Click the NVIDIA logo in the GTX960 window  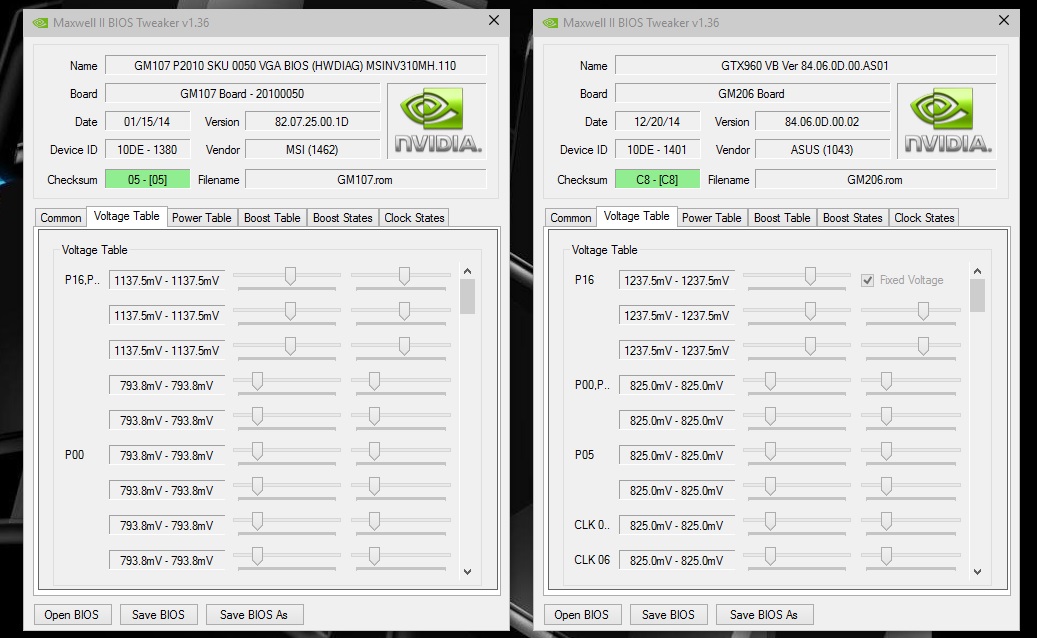point(946,121)
